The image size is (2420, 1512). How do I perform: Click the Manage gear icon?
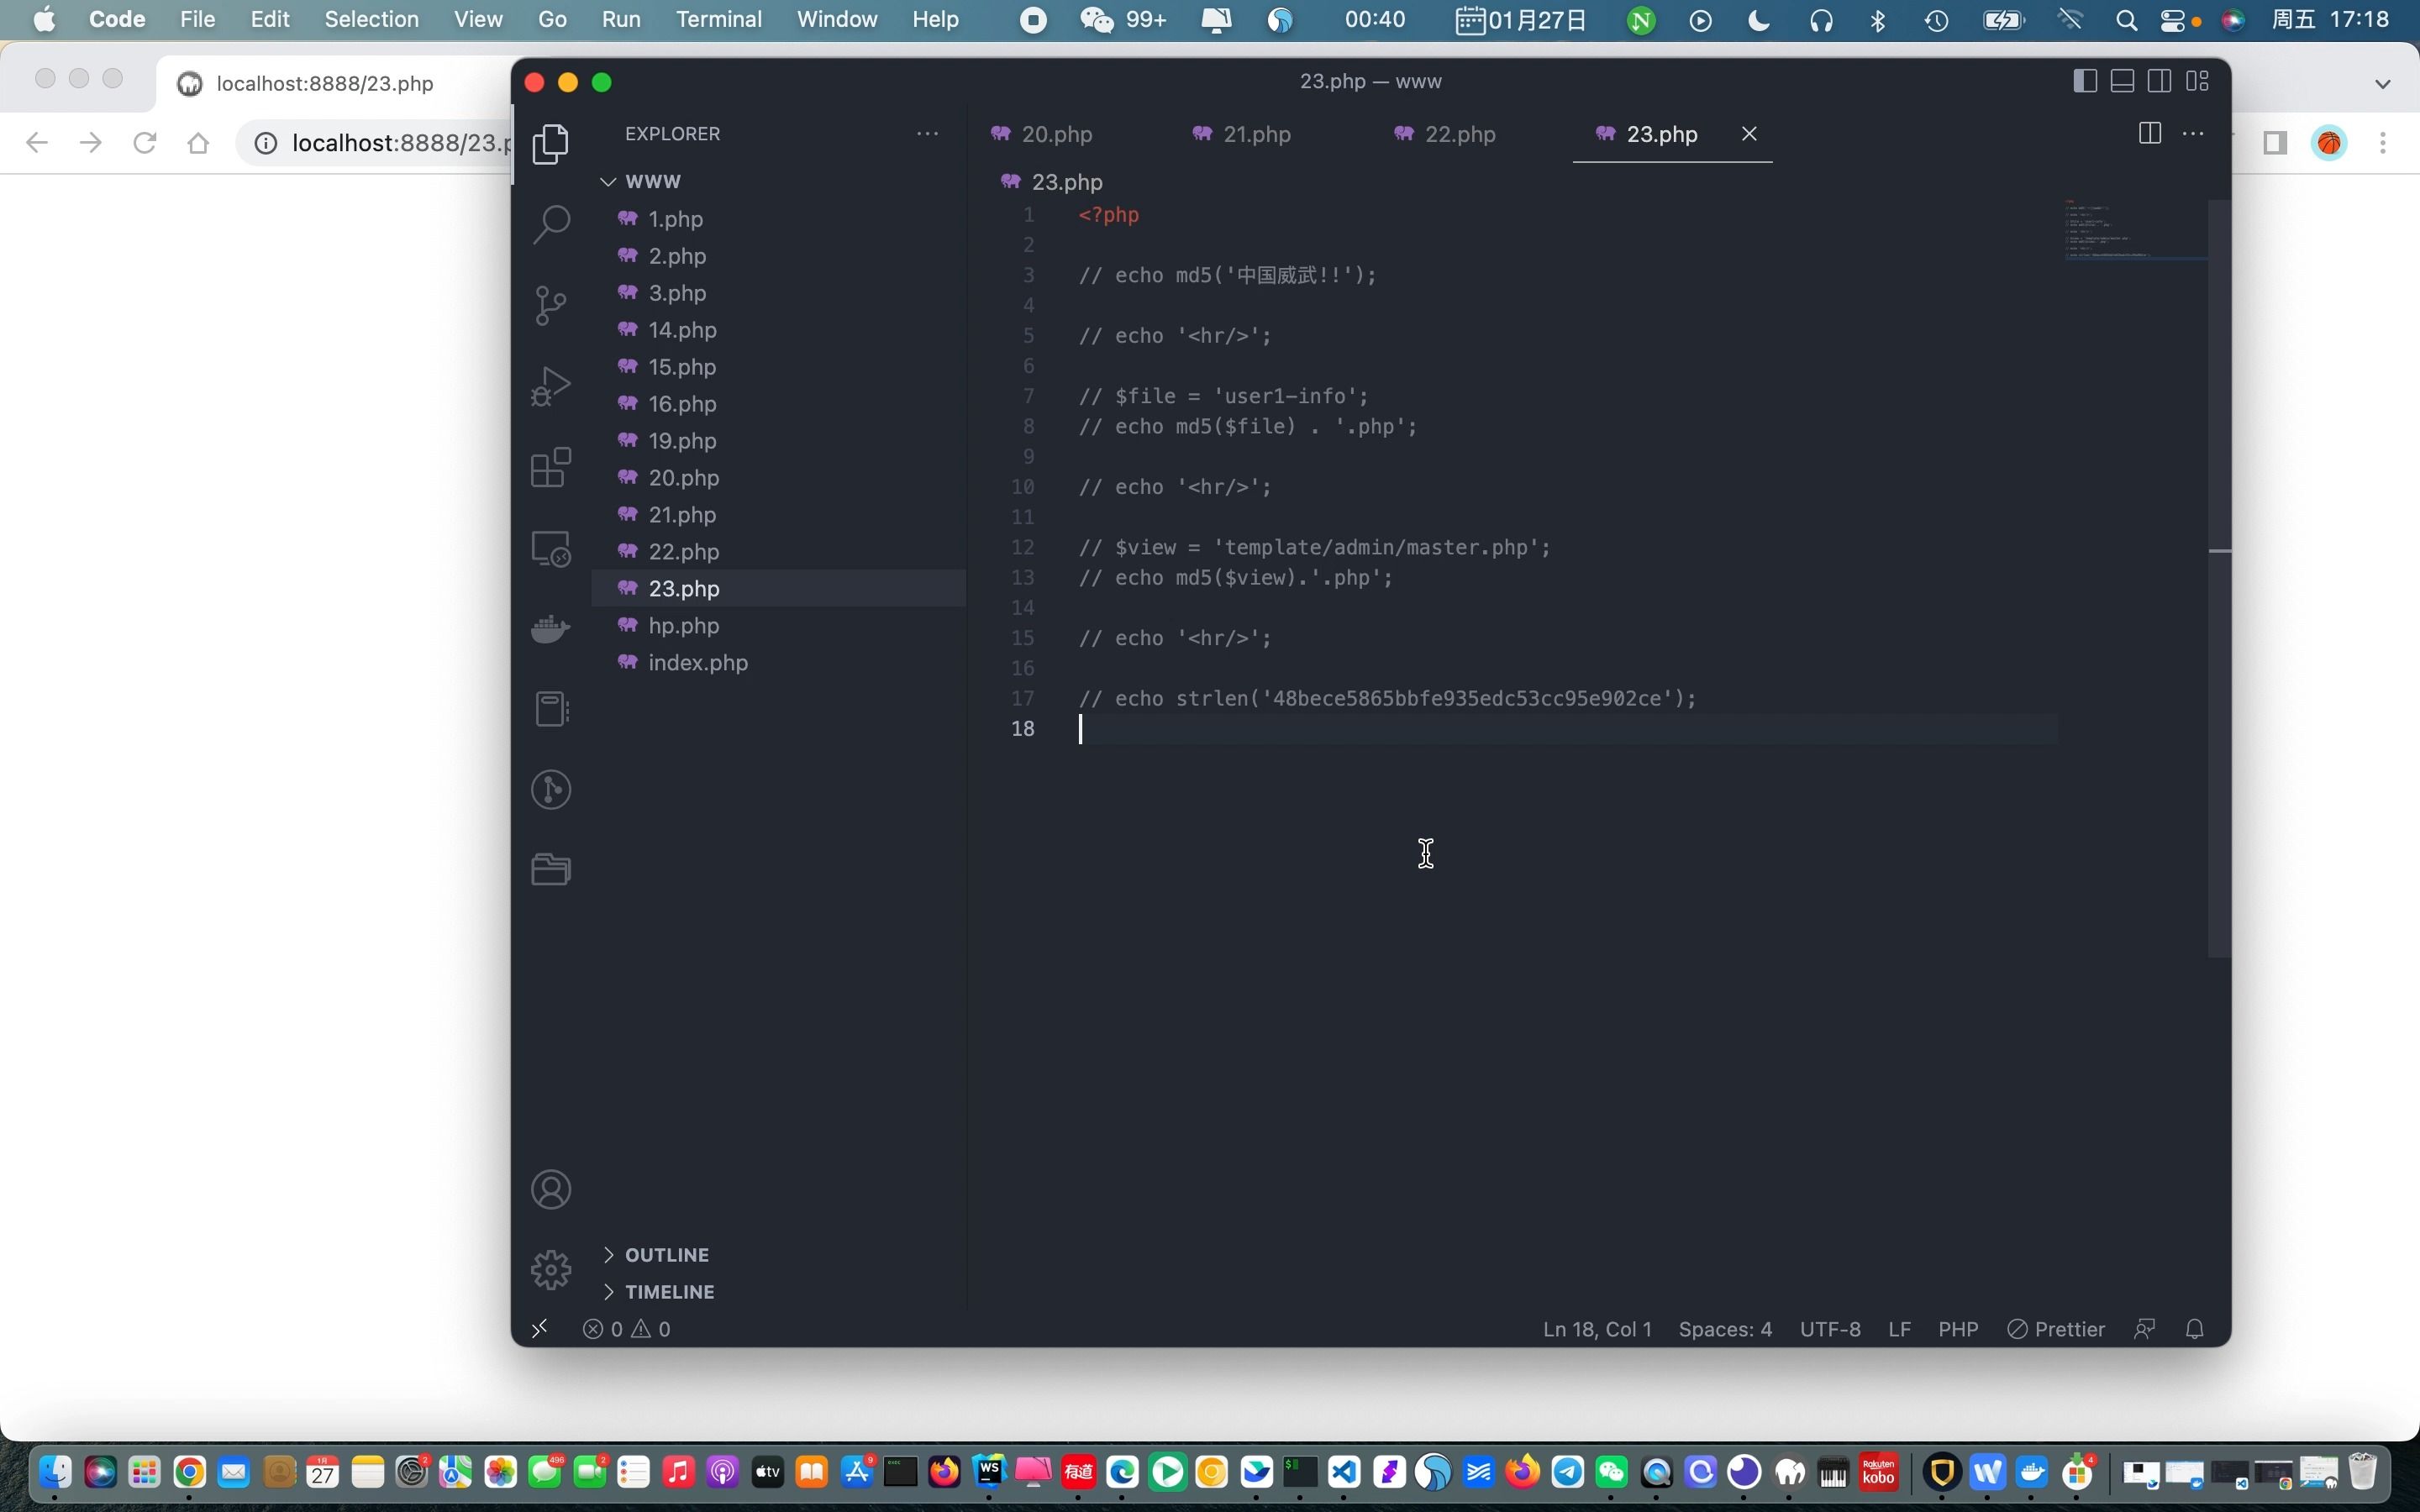click(x=551, y=1270)
